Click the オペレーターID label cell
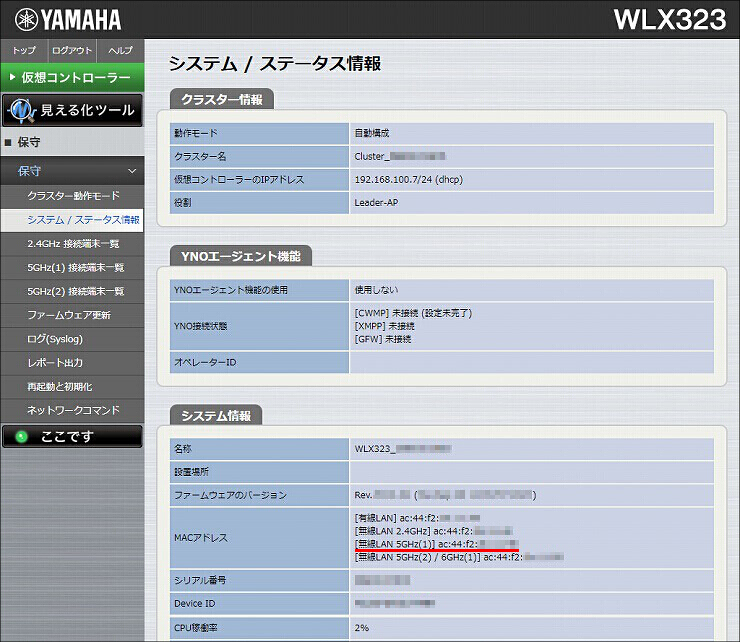Image resolution: width=740 pixels, height=642 pixels. [x=260, y=362]
